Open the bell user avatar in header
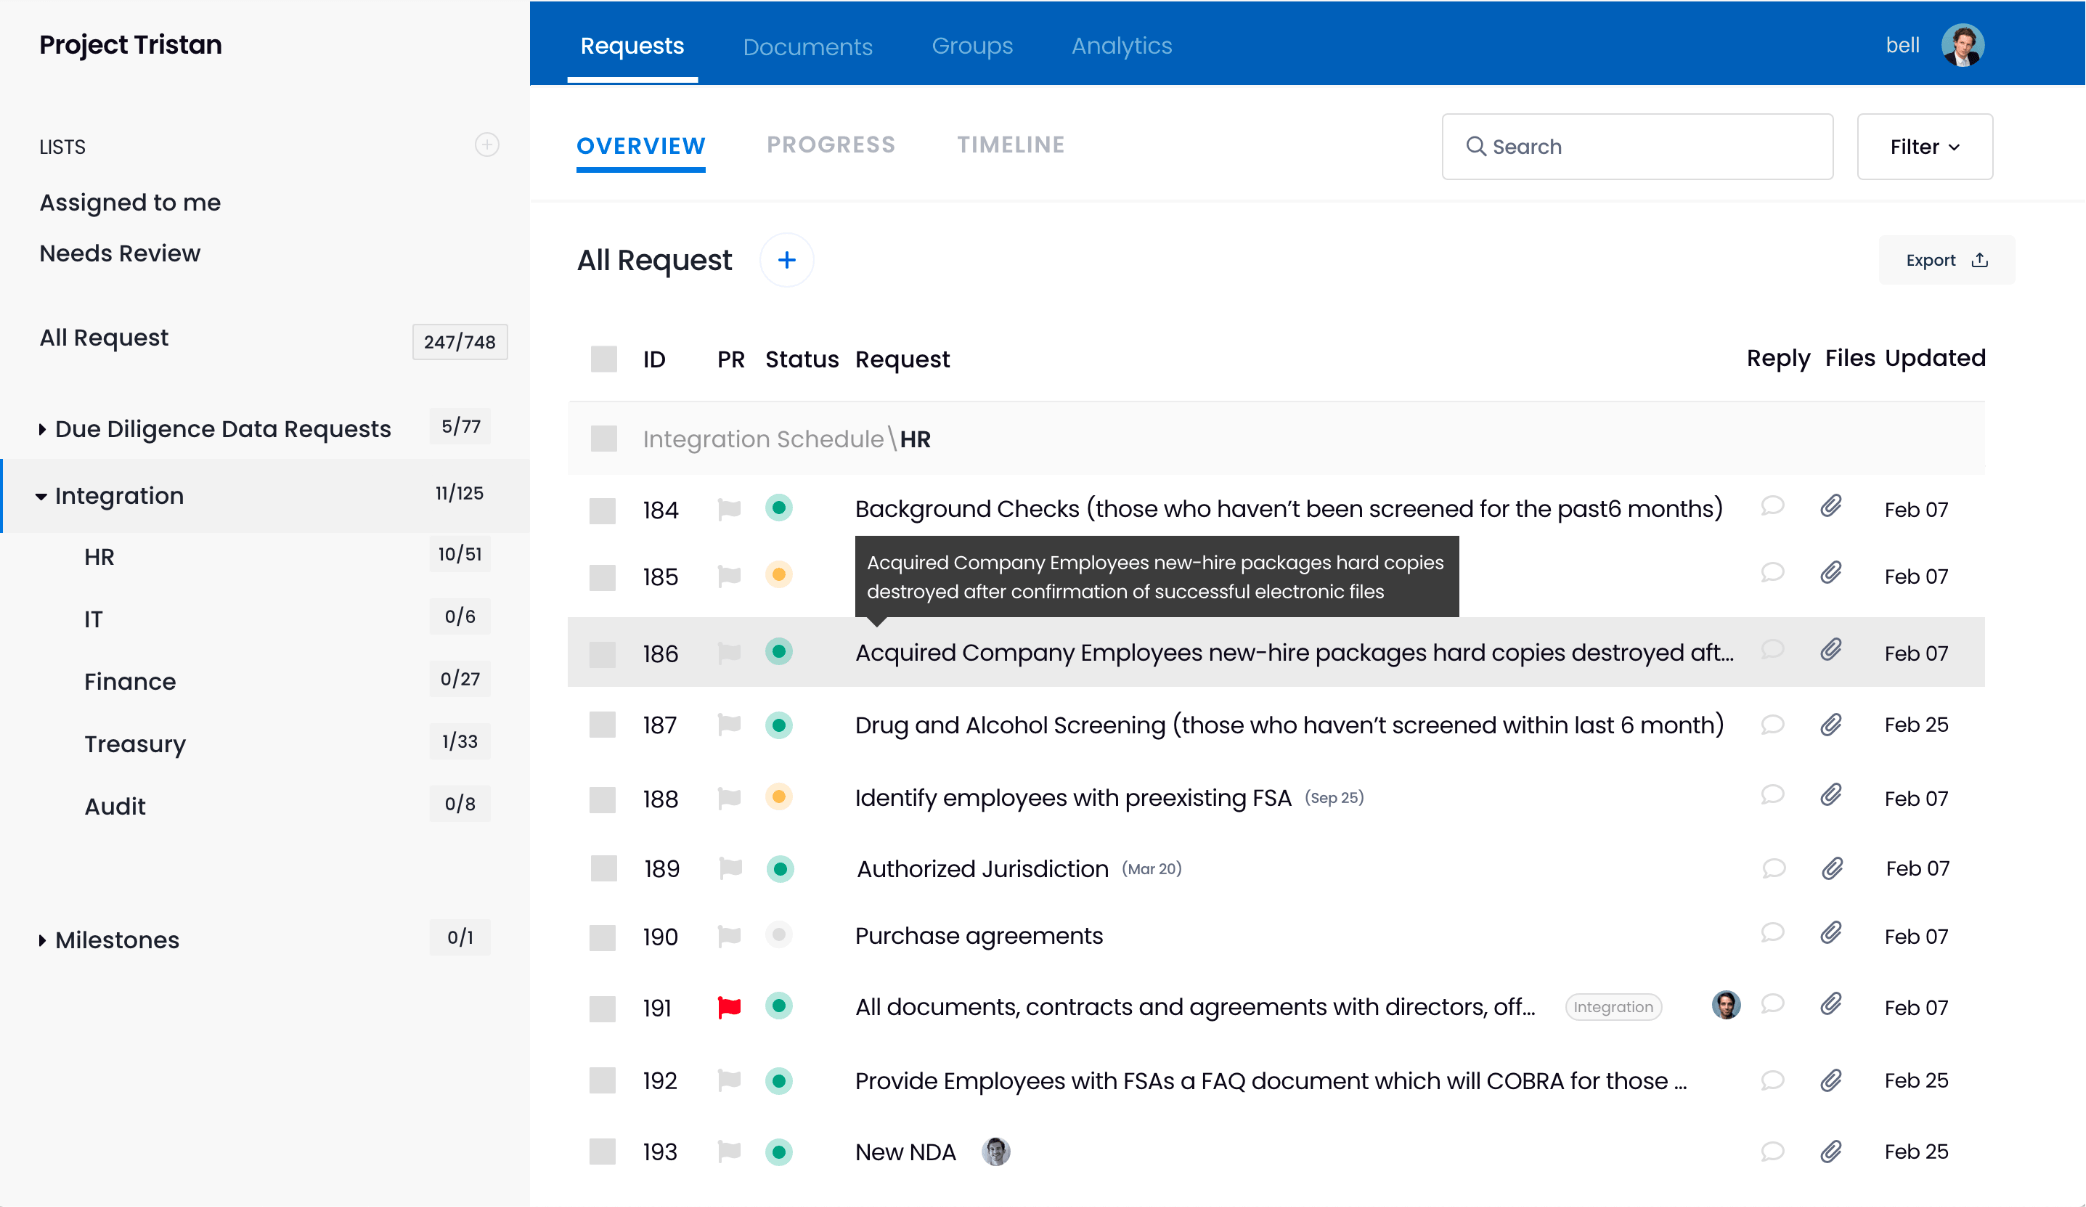The height and width of the screenshot is (1207, 2086). [x=1962, y=45]
